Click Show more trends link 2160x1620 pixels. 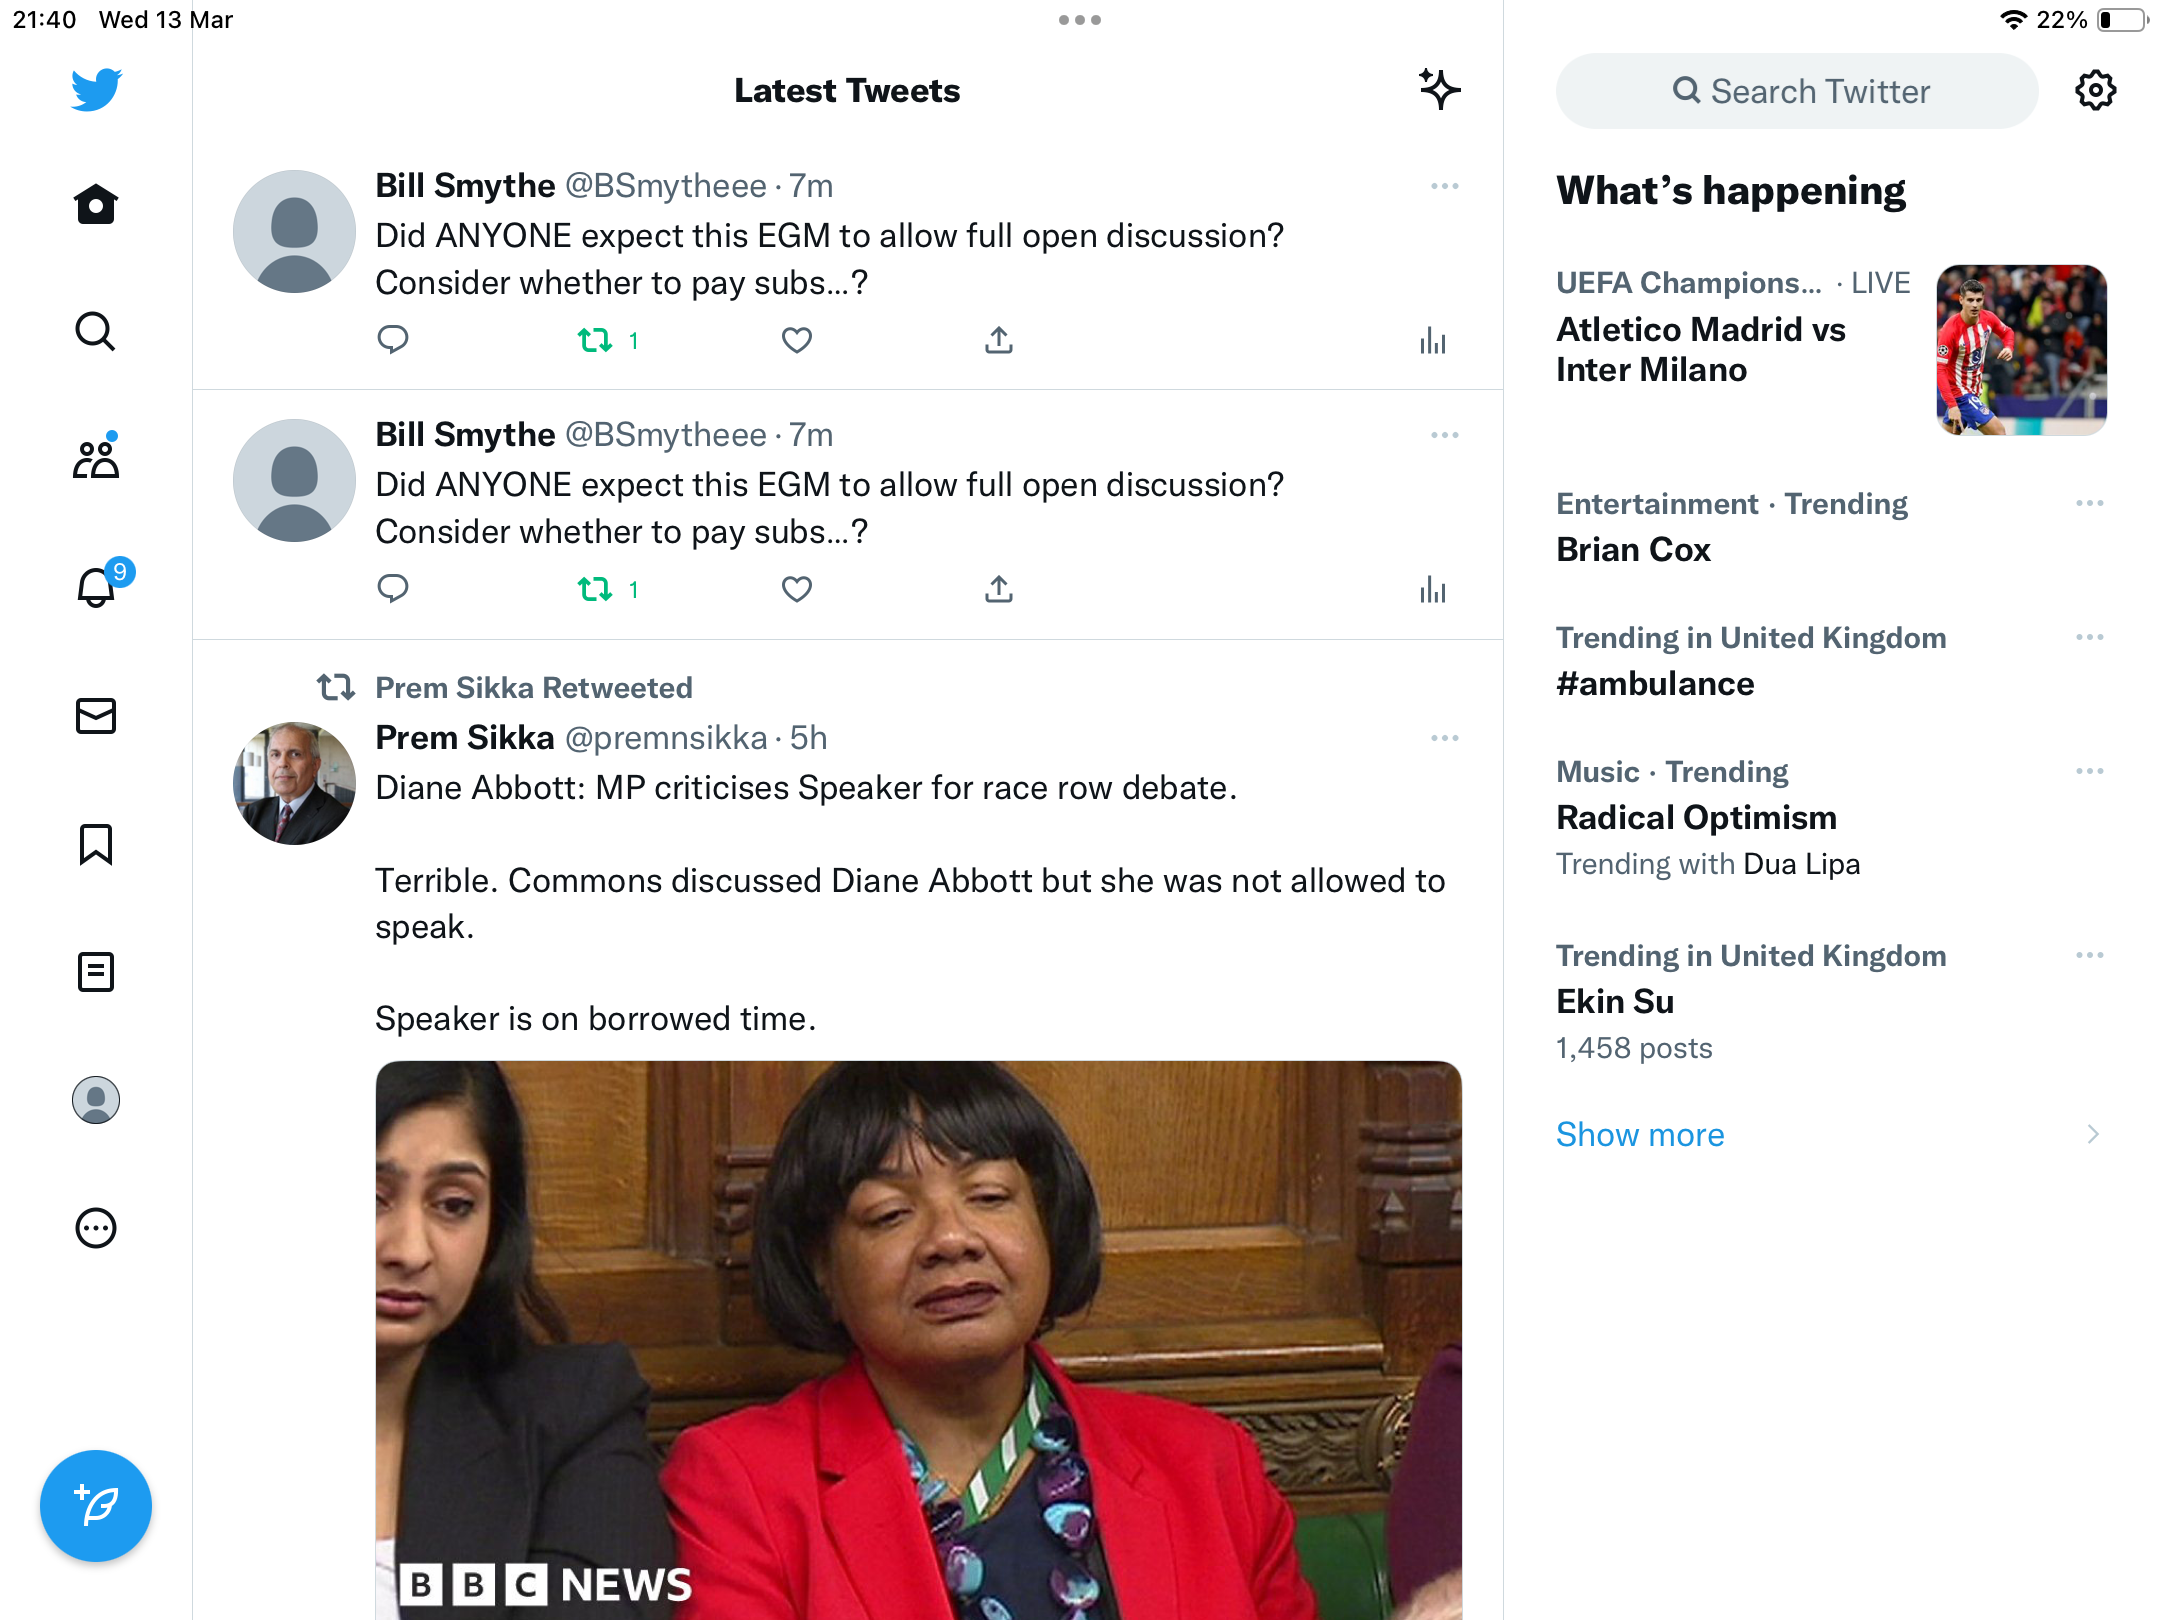point(1640,1134)
